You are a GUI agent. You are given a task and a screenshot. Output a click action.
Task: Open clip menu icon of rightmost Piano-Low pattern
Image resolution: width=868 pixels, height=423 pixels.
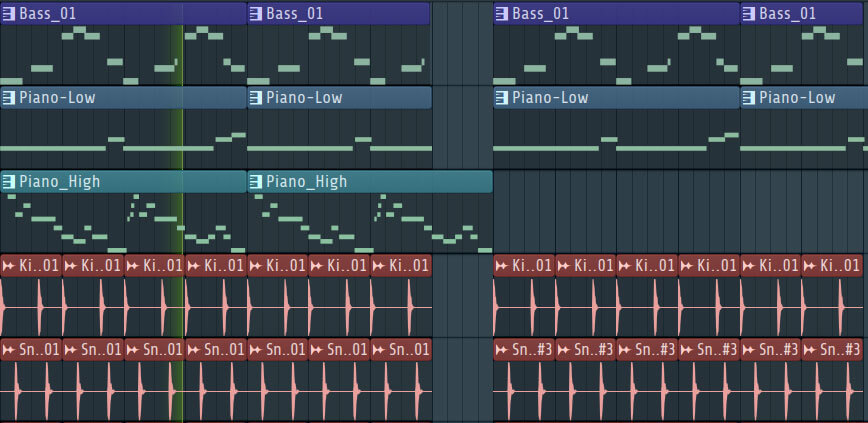[x=748, y=98]
